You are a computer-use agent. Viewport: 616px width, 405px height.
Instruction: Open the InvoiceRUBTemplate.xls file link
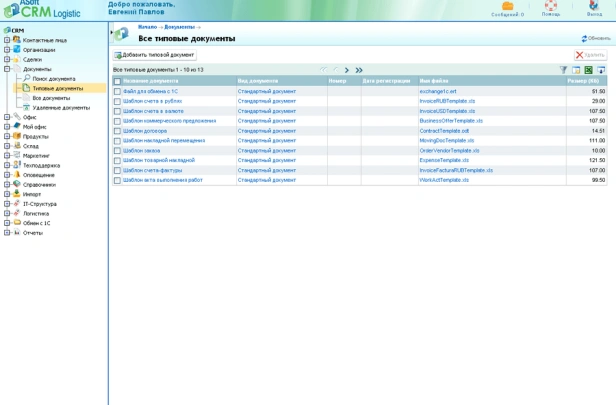(x=447, y=101)
